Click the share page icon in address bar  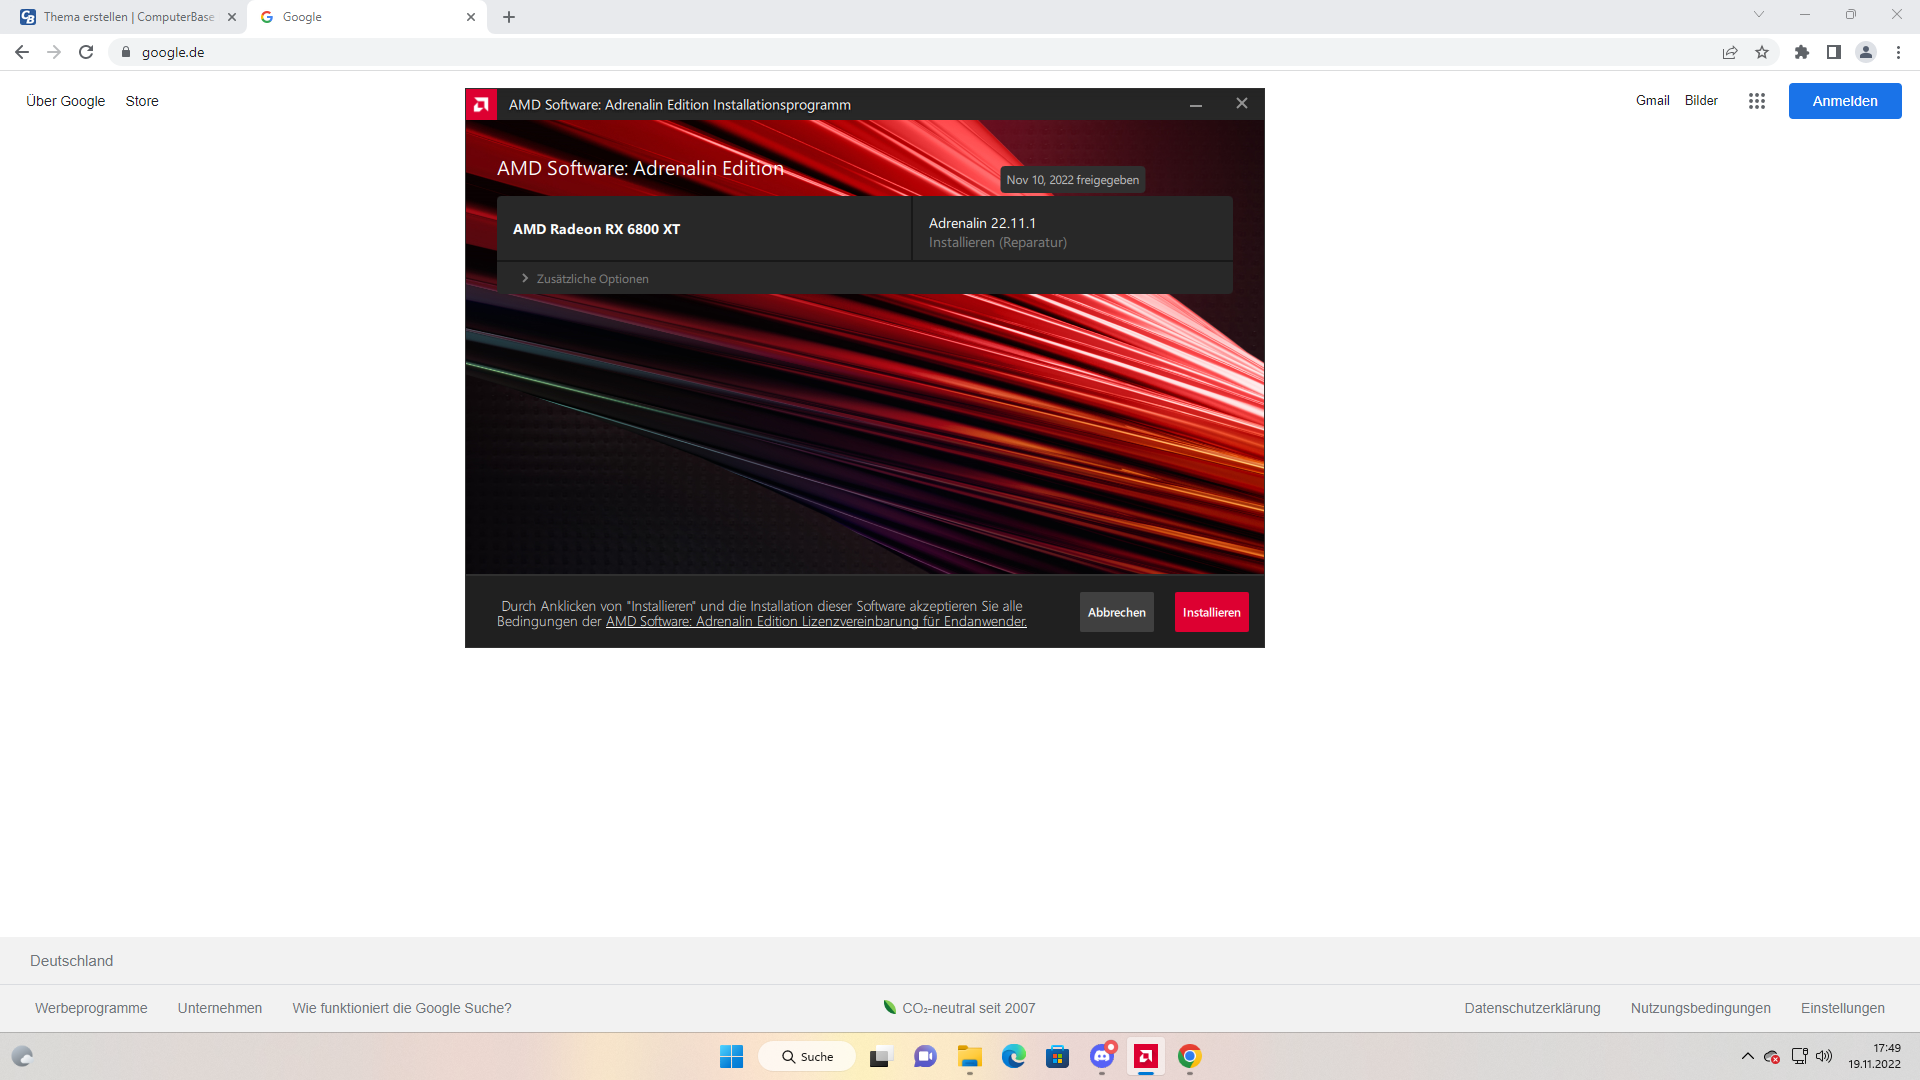pos(1730,52)
